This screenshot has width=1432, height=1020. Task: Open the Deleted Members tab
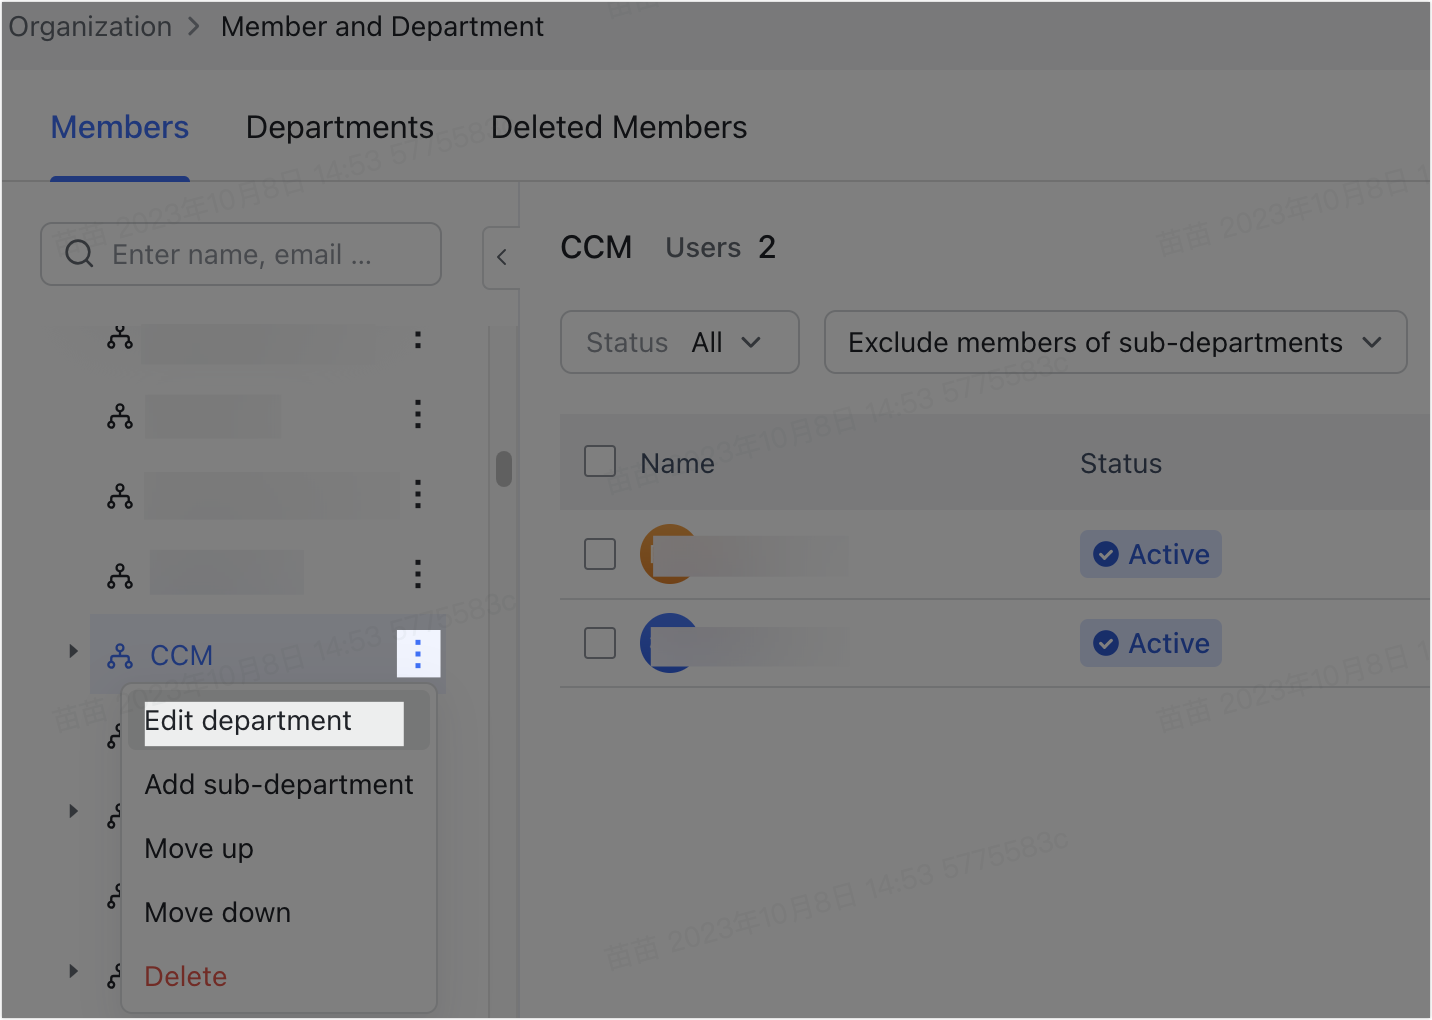[618, 127]
